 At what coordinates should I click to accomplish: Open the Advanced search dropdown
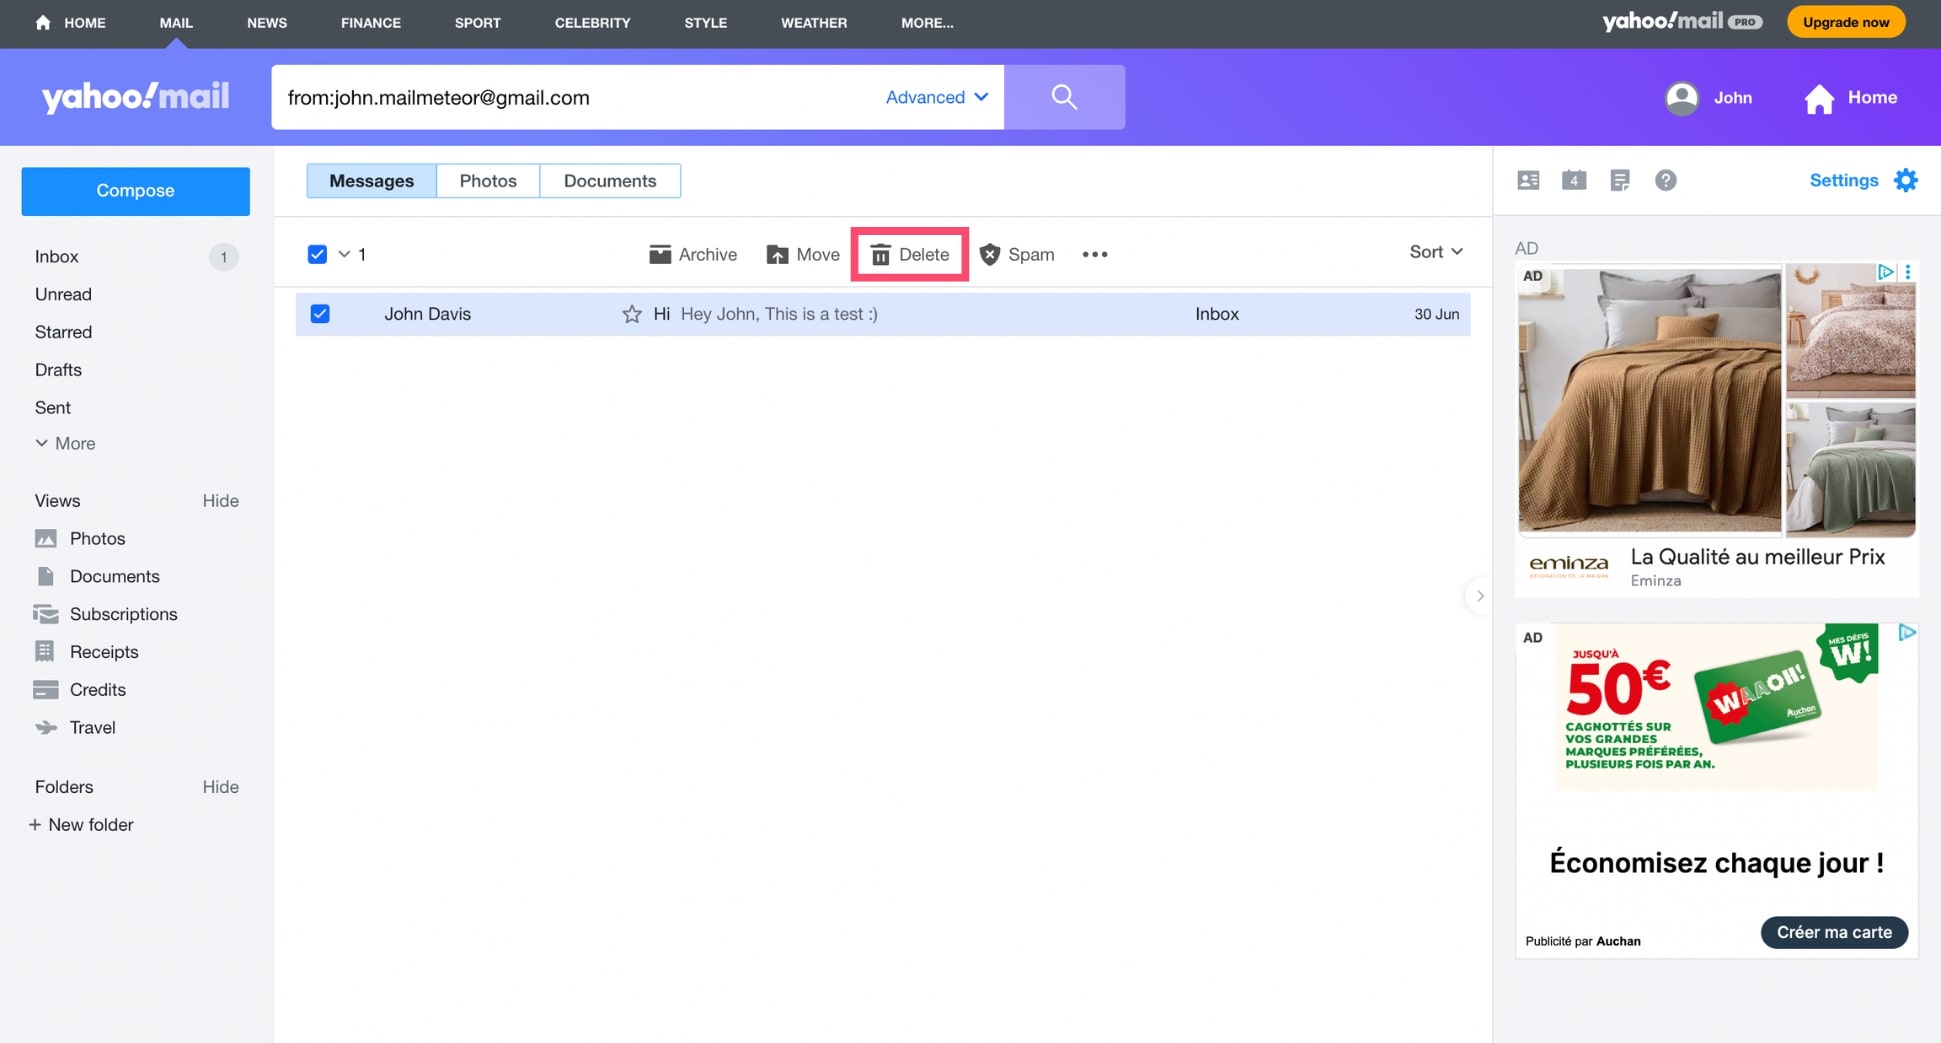(936, 97)
